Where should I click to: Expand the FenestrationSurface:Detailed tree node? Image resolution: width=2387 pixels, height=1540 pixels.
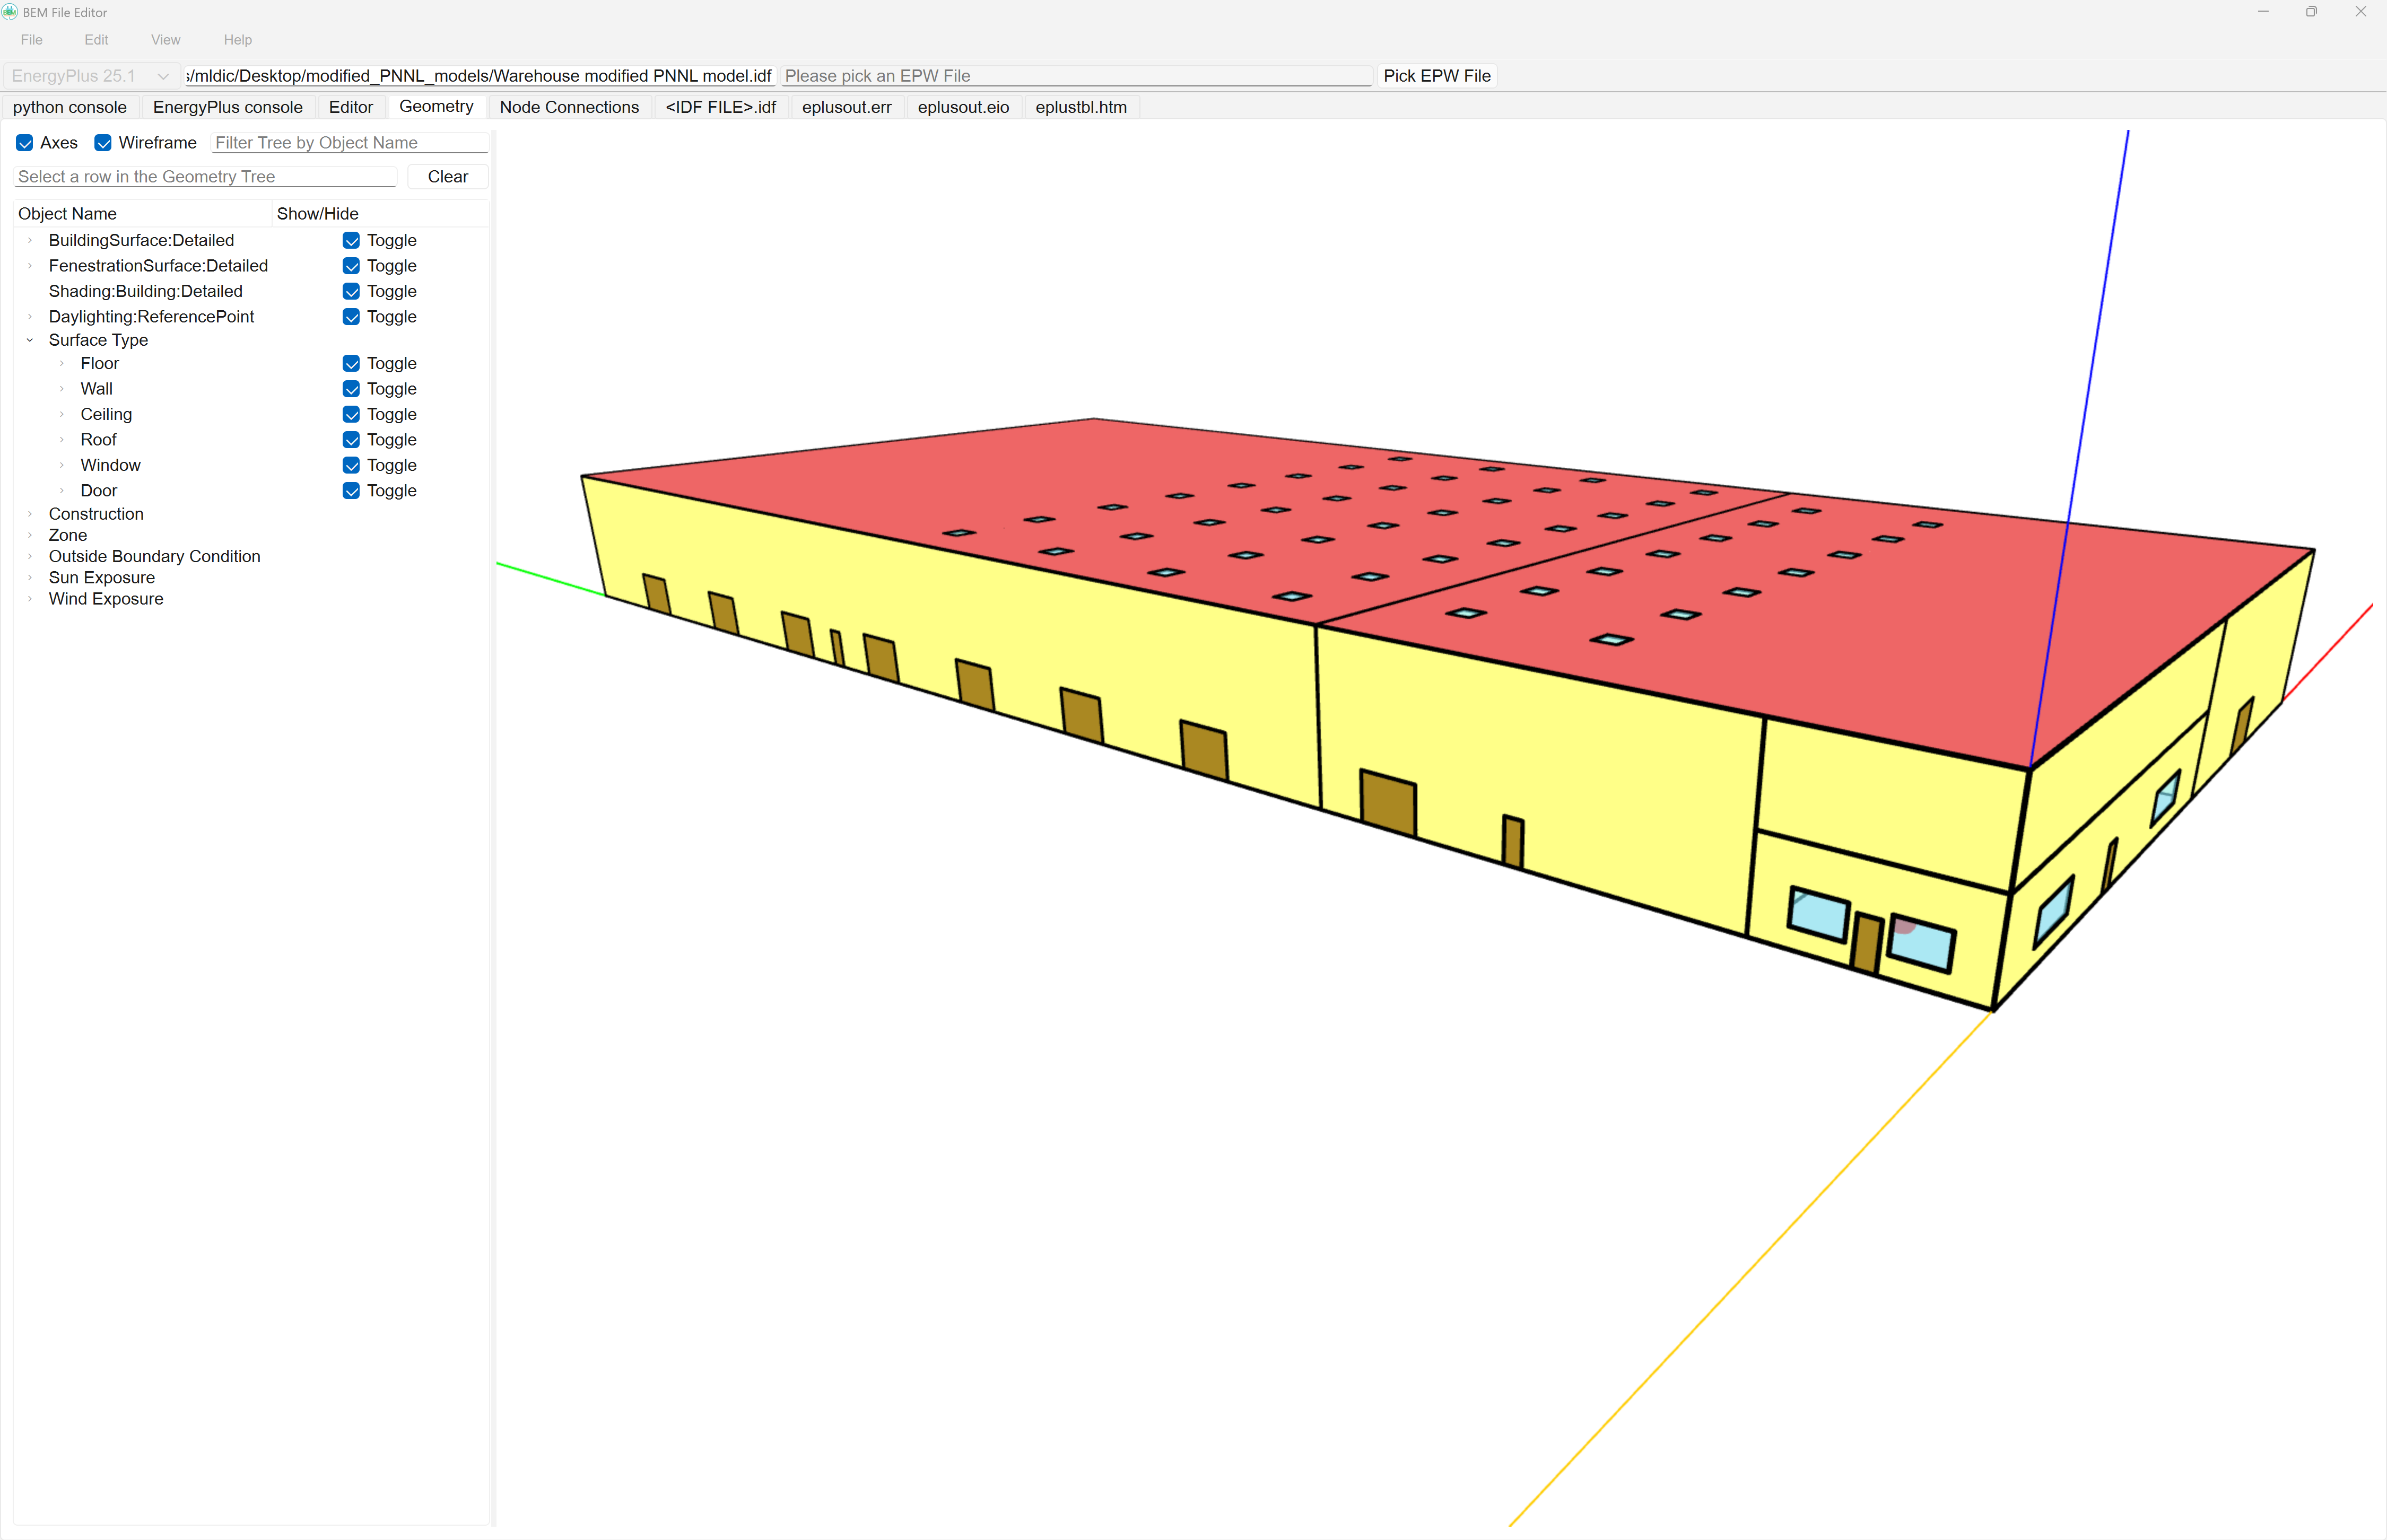pos(30,266)
